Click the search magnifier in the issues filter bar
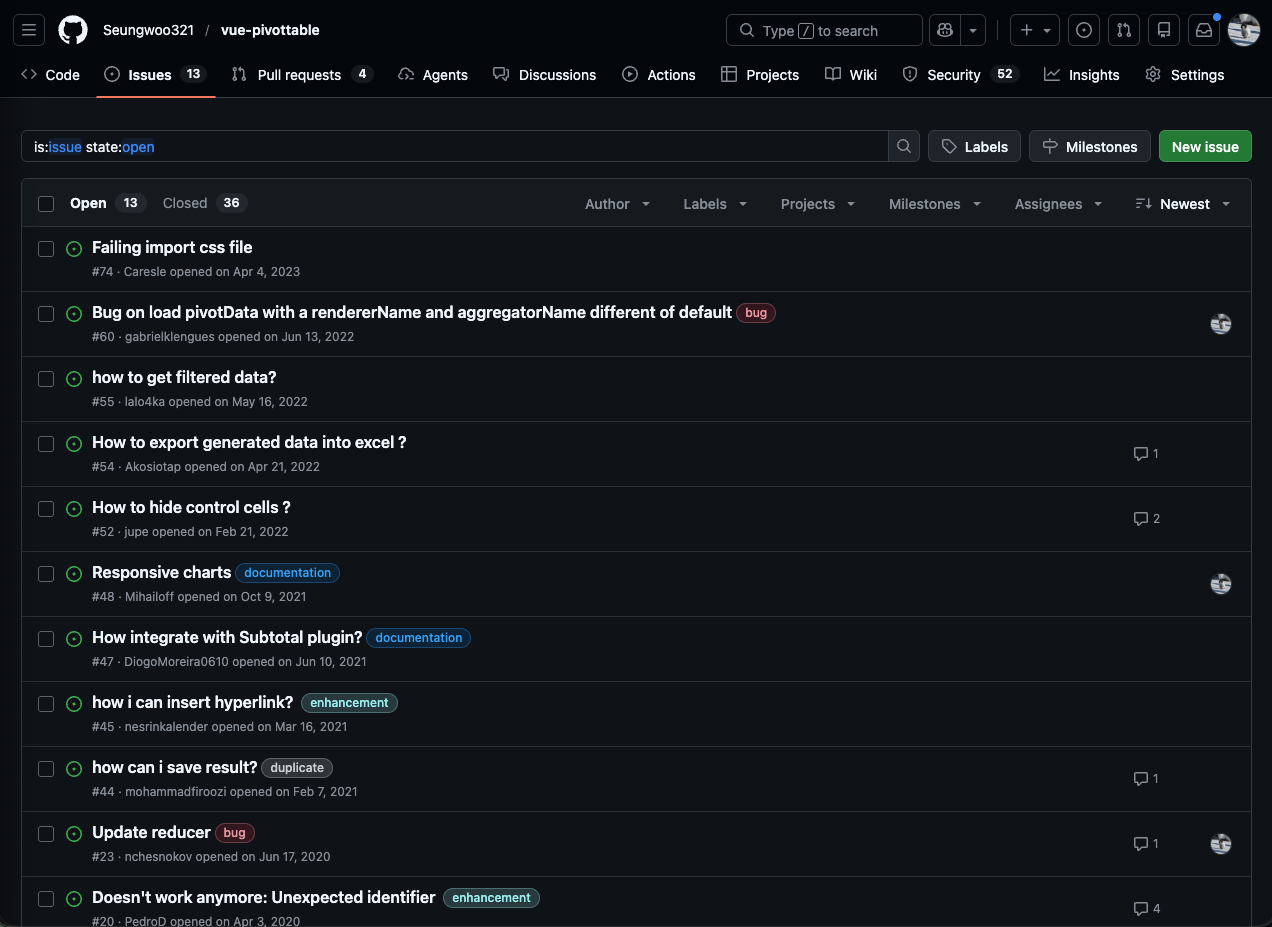 tap(903, 146)
